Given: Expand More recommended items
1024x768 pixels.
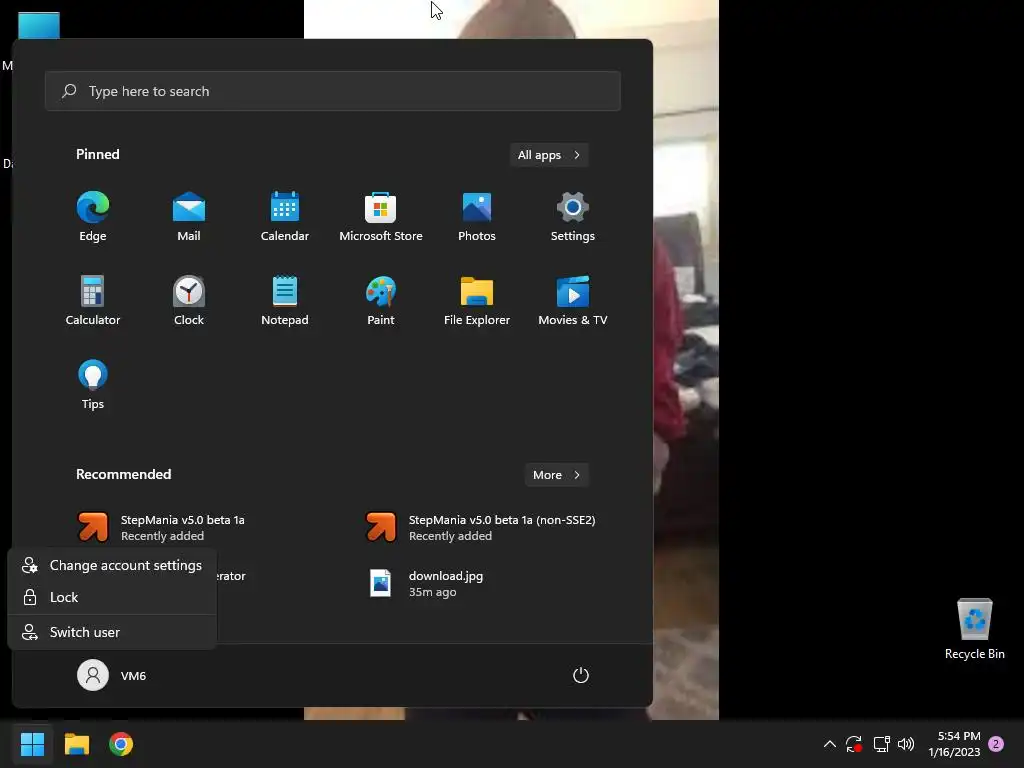Looking at the screenshot, I should (x=556, y=475).
